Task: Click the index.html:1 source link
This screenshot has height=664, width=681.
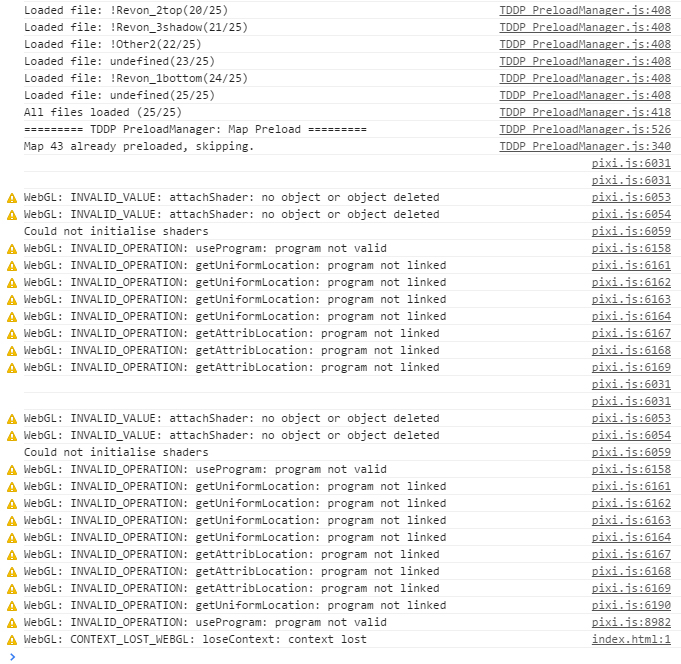Action: point(631,639)
